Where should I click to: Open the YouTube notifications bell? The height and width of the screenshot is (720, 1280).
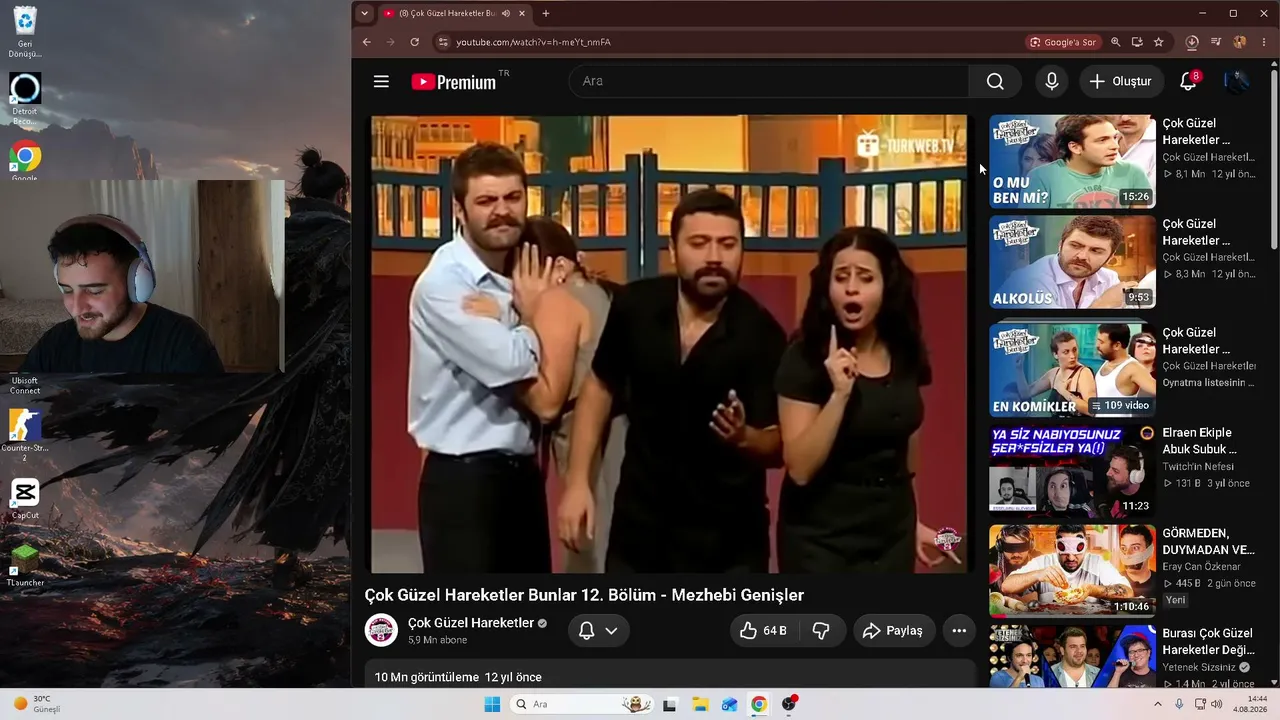point(1188,81)
